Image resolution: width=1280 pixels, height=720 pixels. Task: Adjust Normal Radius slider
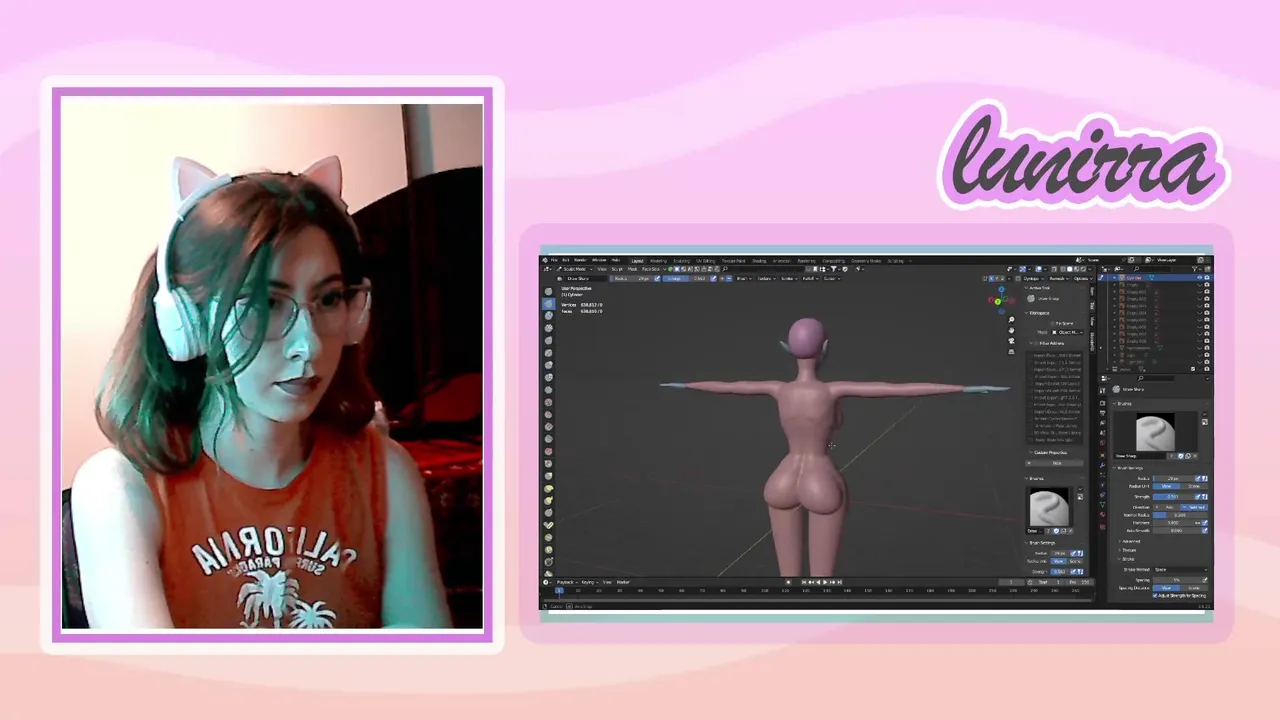point(1180,515)
